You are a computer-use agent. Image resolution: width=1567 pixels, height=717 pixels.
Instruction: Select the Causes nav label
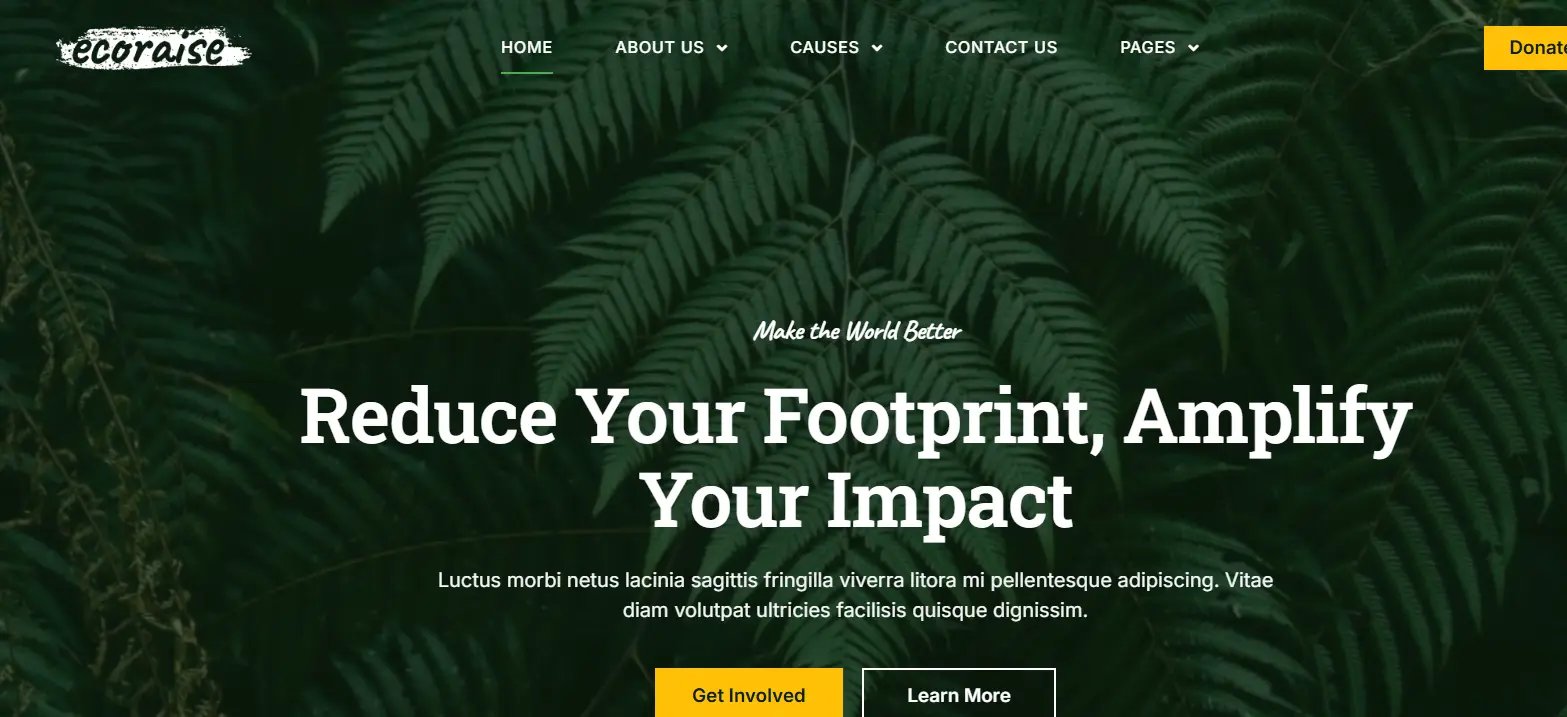[x=824, y=47]
